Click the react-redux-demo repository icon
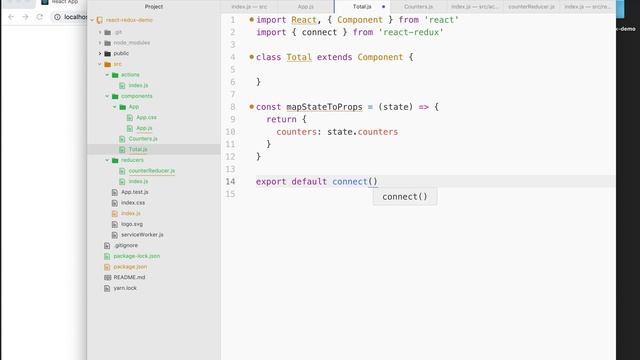This screenshot has height=360, width=640. pyautogui.click(x=100, y=20)
